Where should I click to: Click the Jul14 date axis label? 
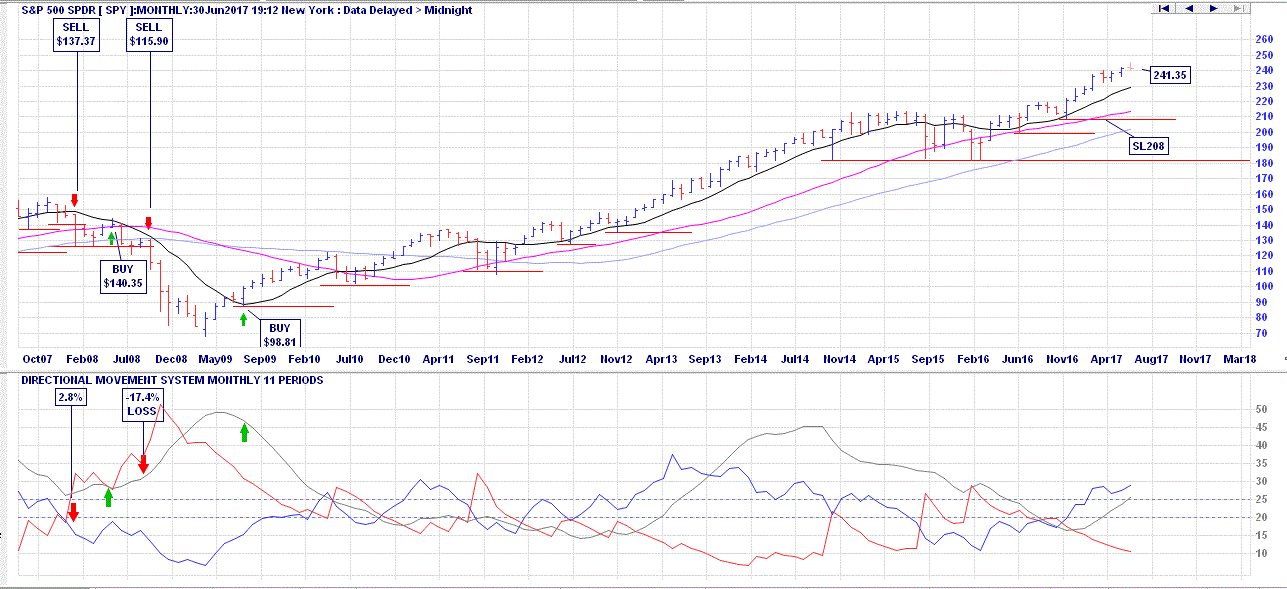(795, 358)
